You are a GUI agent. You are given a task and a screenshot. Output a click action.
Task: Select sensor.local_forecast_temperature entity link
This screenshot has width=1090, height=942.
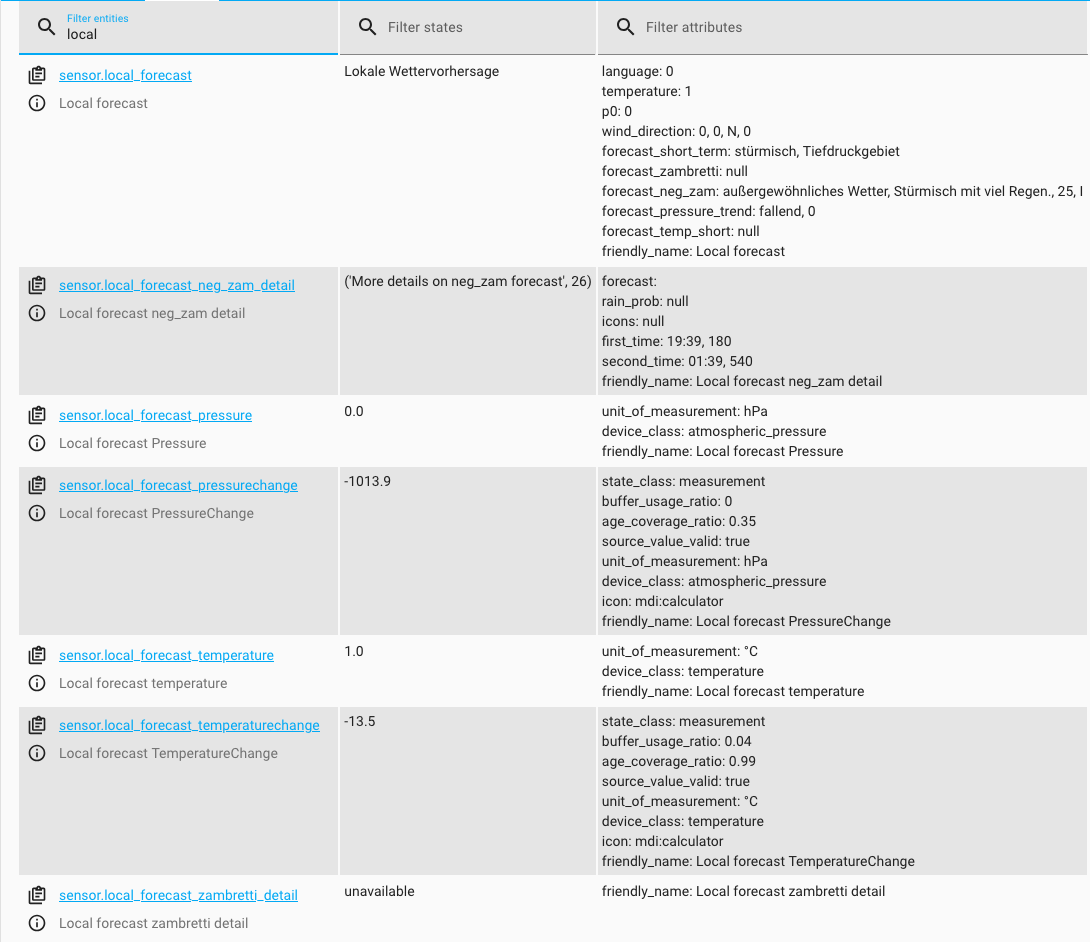coord(166,655)
